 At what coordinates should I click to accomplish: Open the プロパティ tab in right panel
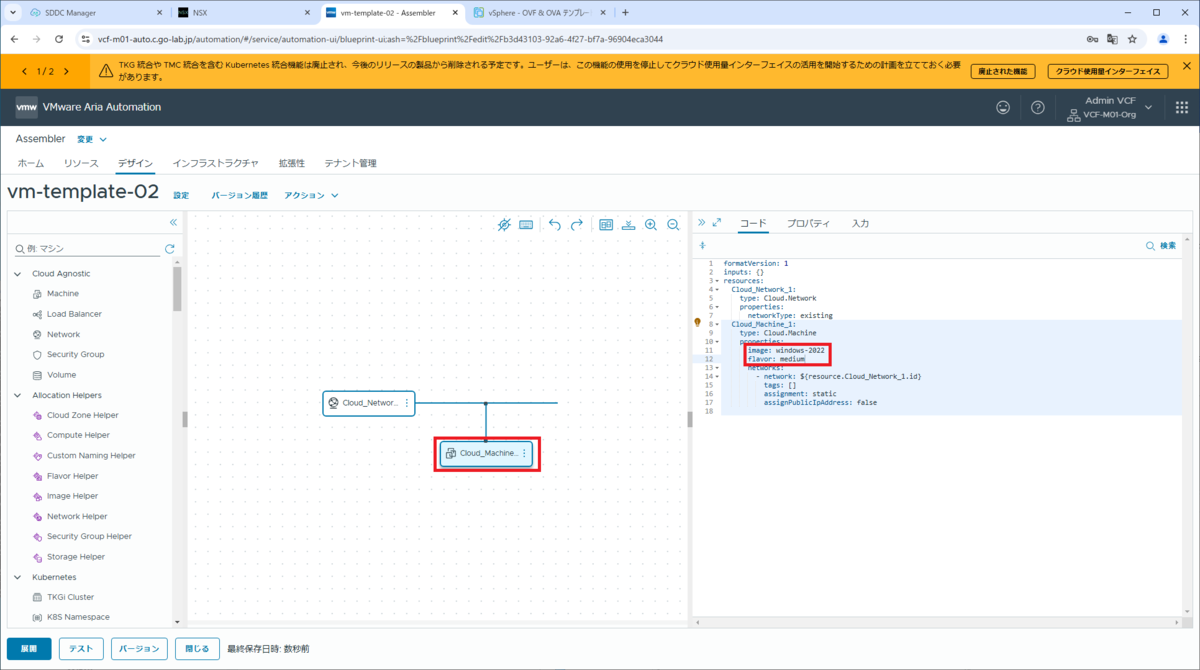pyautogui.click(x=808, y=223)
